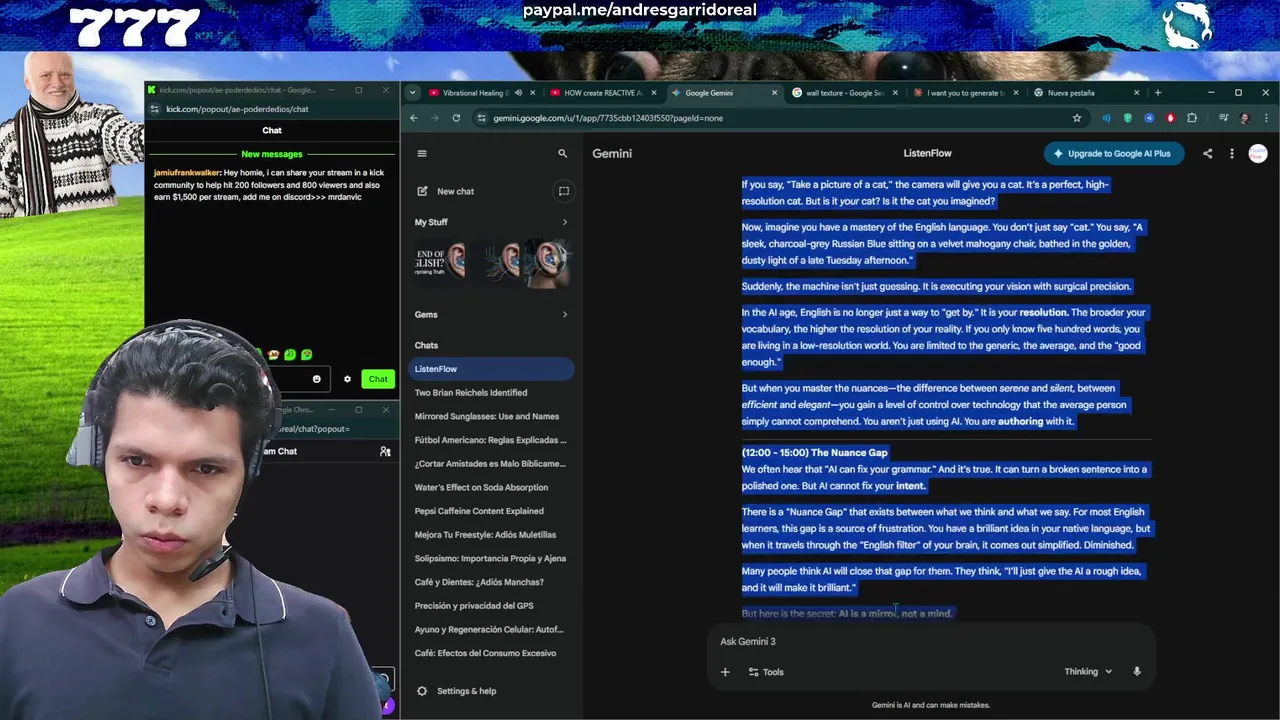
Task: Open the 'Pepsi Caffeine Content Explained' chat
Action: 490,511
